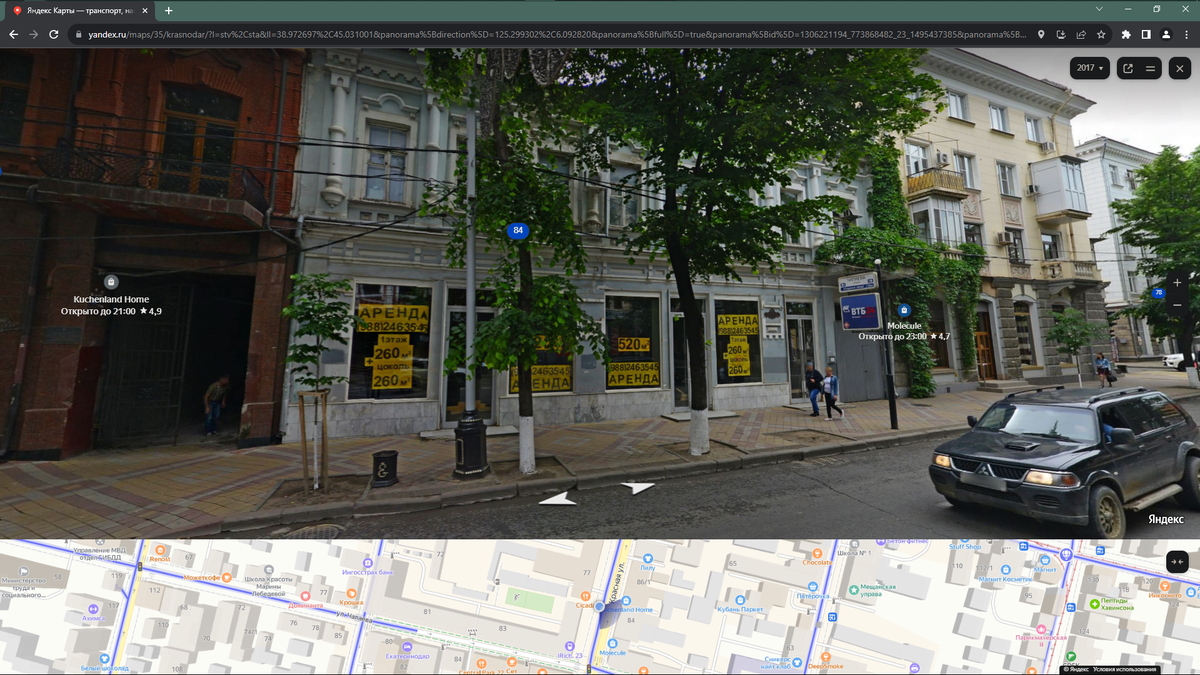This screenshot has width=1200, height=675.
Task: Close the Яндекс Карты tab
Action: tap(144, 10)
